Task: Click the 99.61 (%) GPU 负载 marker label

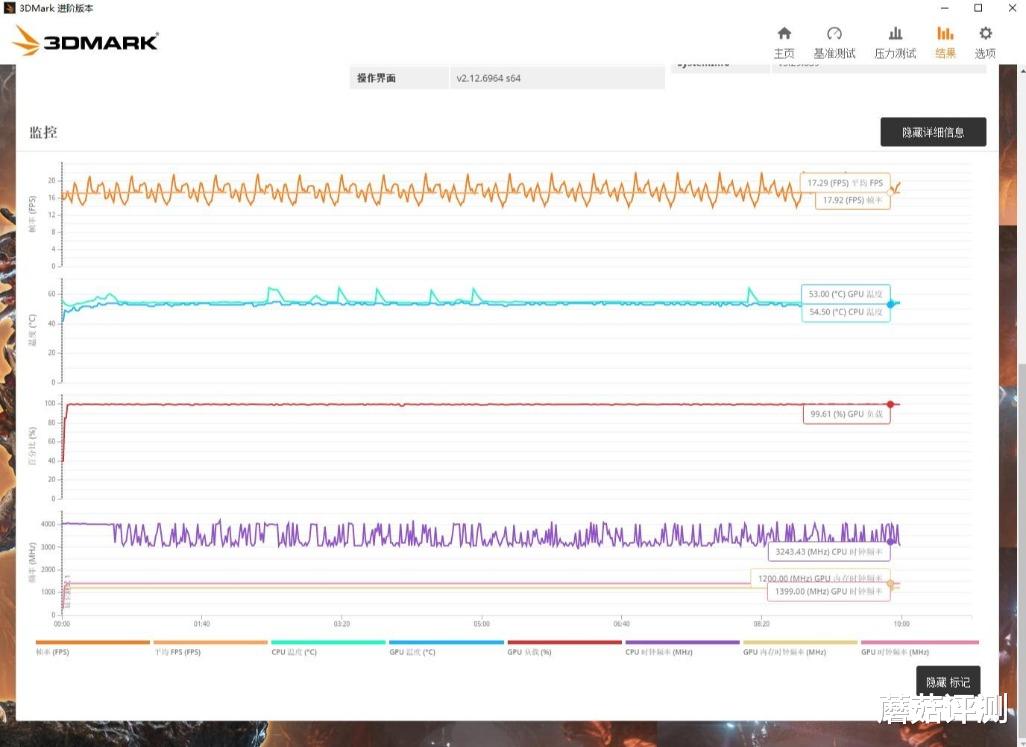Action: 846,414
